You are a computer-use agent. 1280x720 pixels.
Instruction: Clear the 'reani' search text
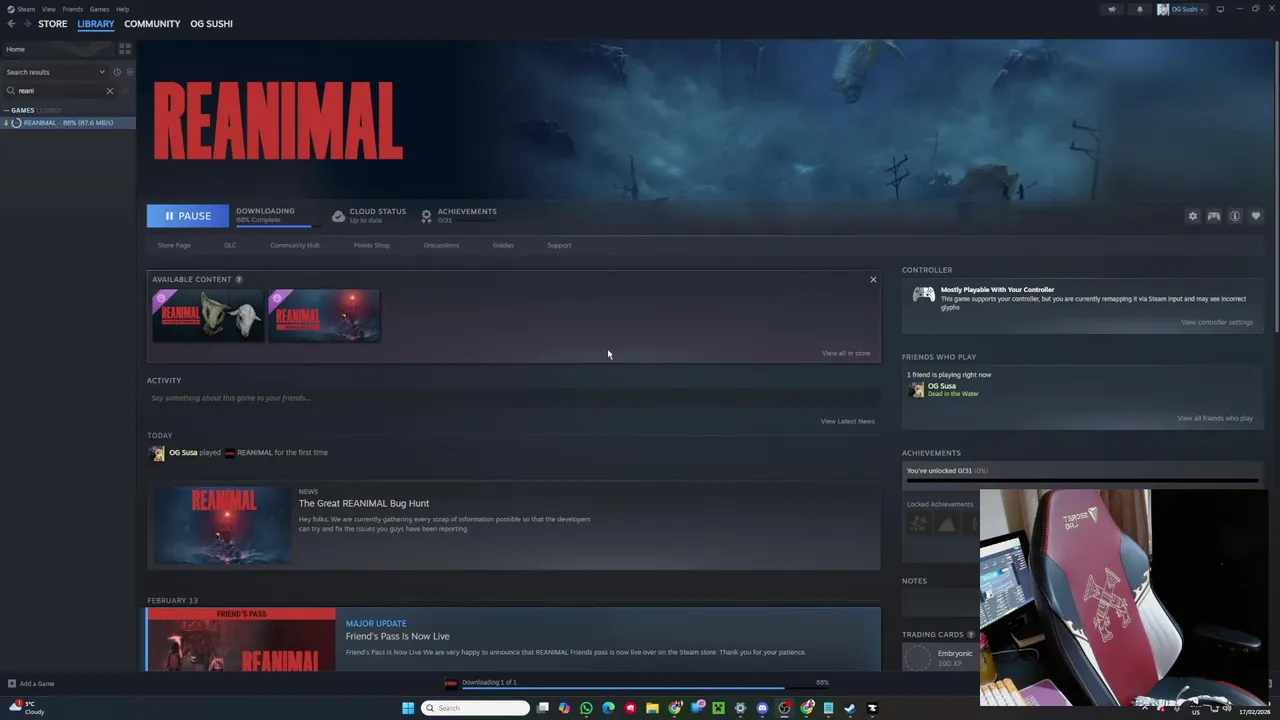click(x=110, y=91)
